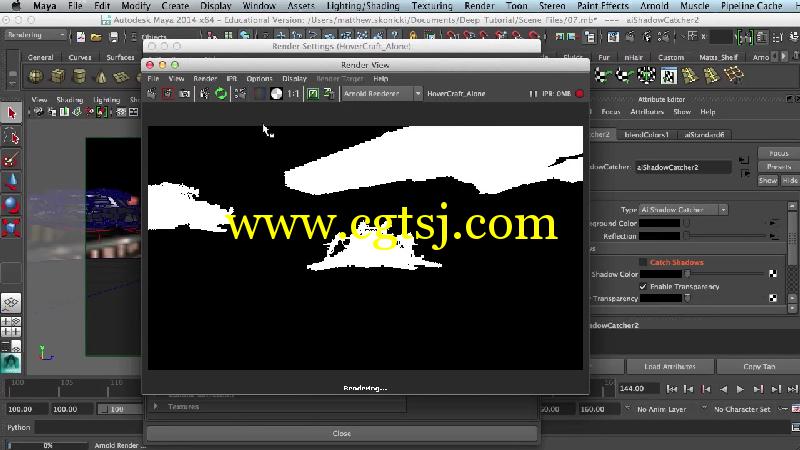Select the Scale tool cube icon
The image size is (800, 450).
point(11,228)
